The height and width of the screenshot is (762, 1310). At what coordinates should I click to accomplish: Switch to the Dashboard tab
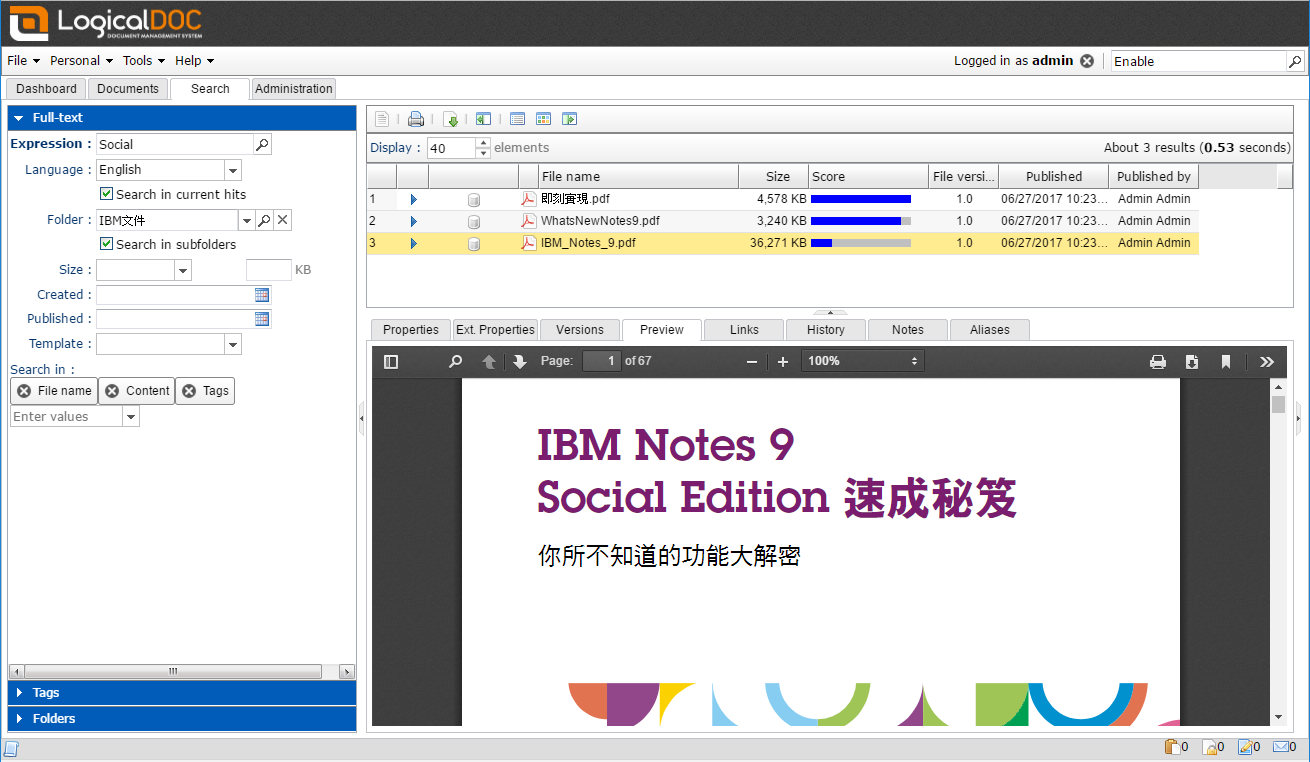click(x=46, y=89)
